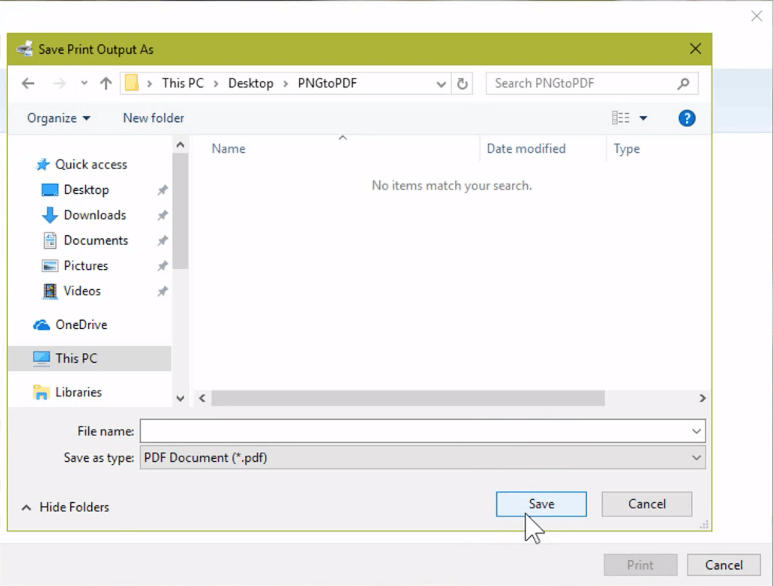Expand the address bar path dropdown
This screenshot has width=773, height=586.
441,84
